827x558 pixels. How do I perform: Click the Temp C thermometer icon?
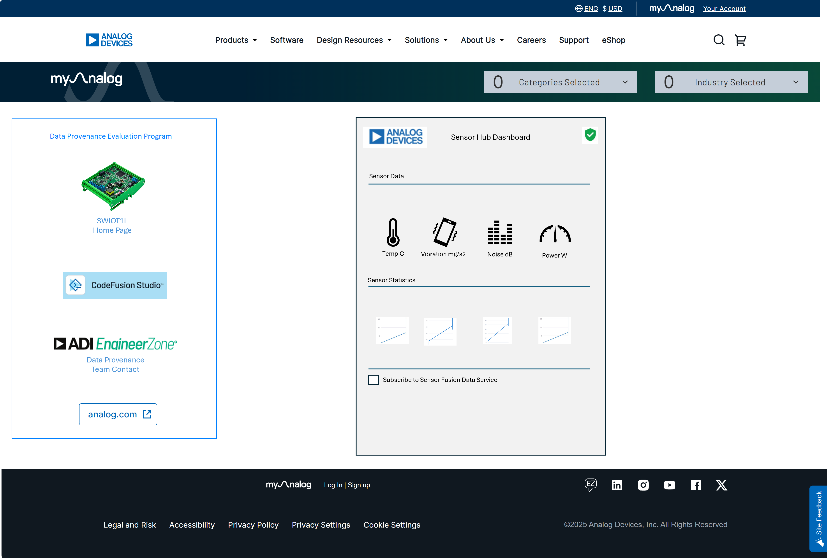click(x=393, y=233)
